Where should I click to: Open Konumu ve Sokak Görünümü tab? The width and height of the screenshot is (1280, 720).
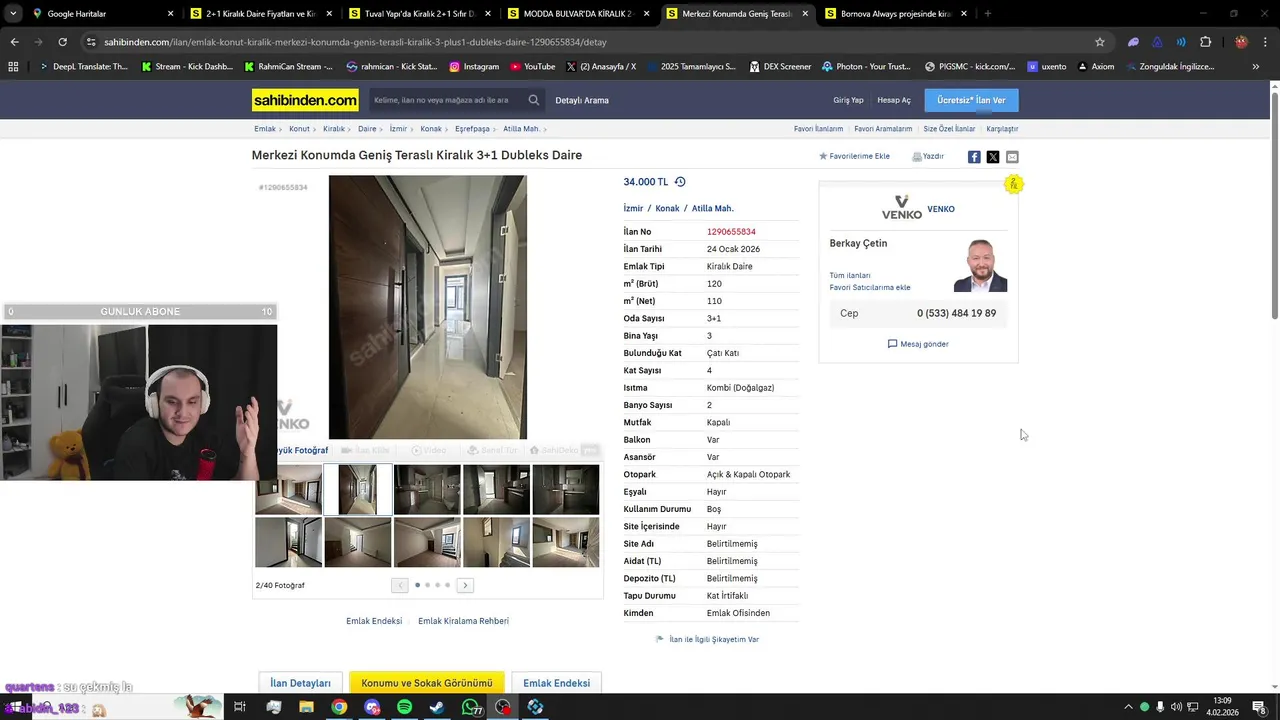(x=427, y=683)
